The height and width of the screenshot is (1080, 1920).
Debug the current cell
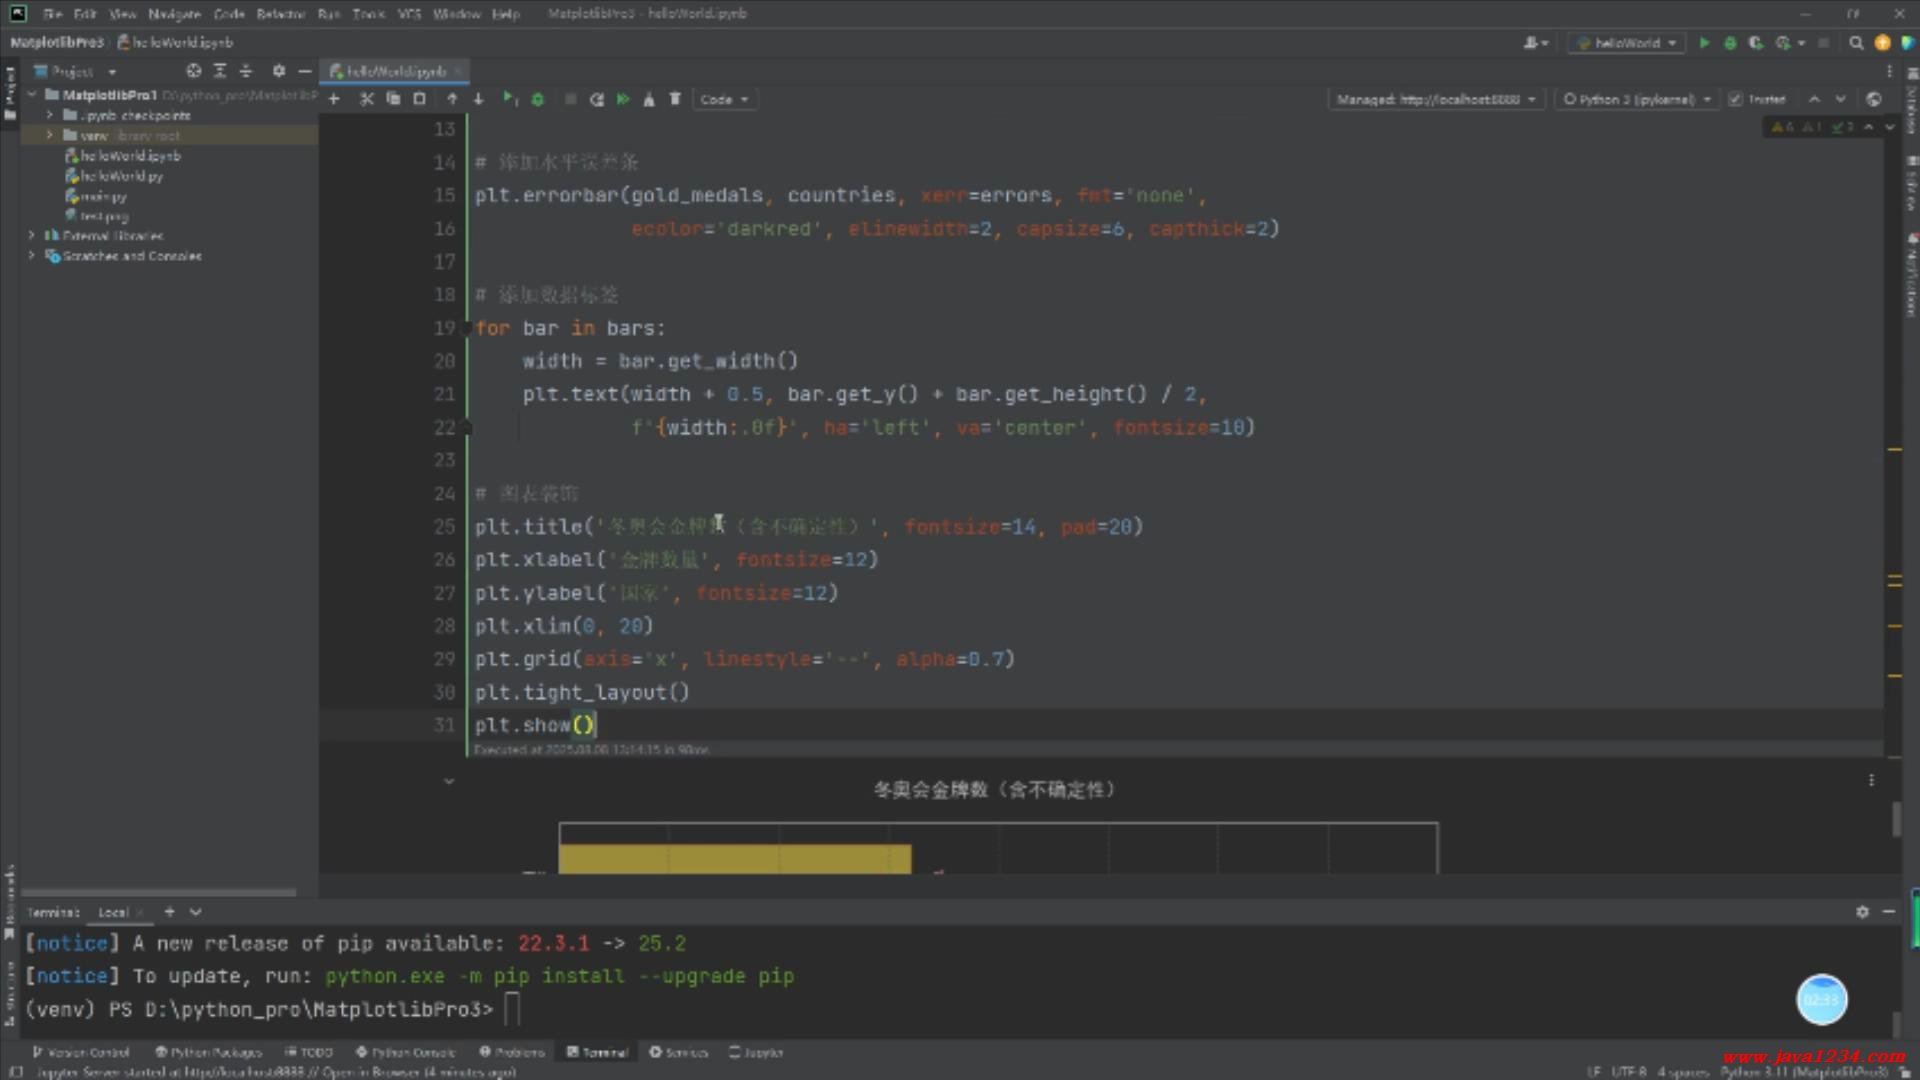pos(538,99)
